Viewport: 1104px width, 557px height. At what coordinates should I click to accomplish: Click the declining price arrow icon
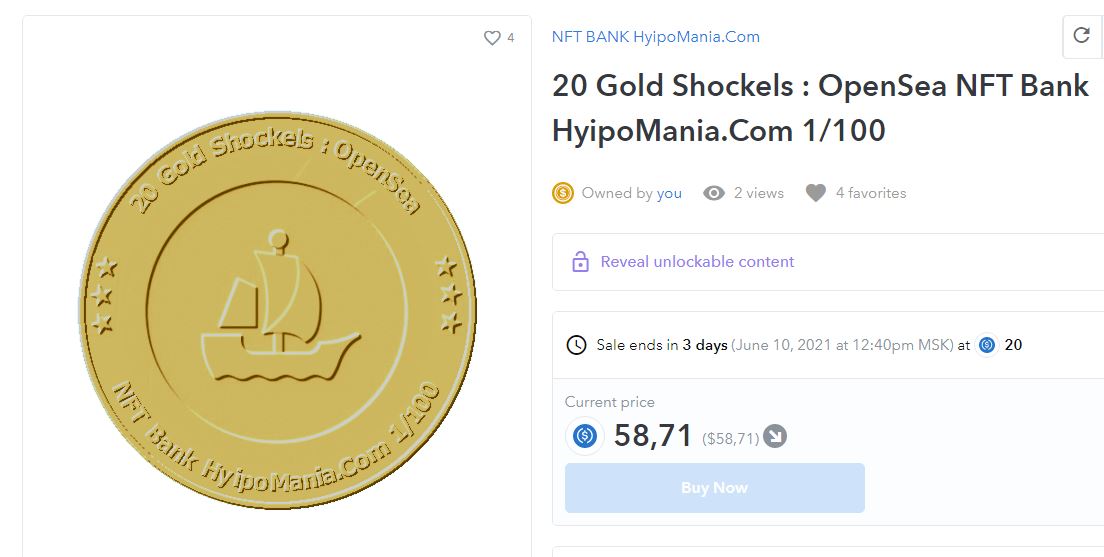[775, 437]
